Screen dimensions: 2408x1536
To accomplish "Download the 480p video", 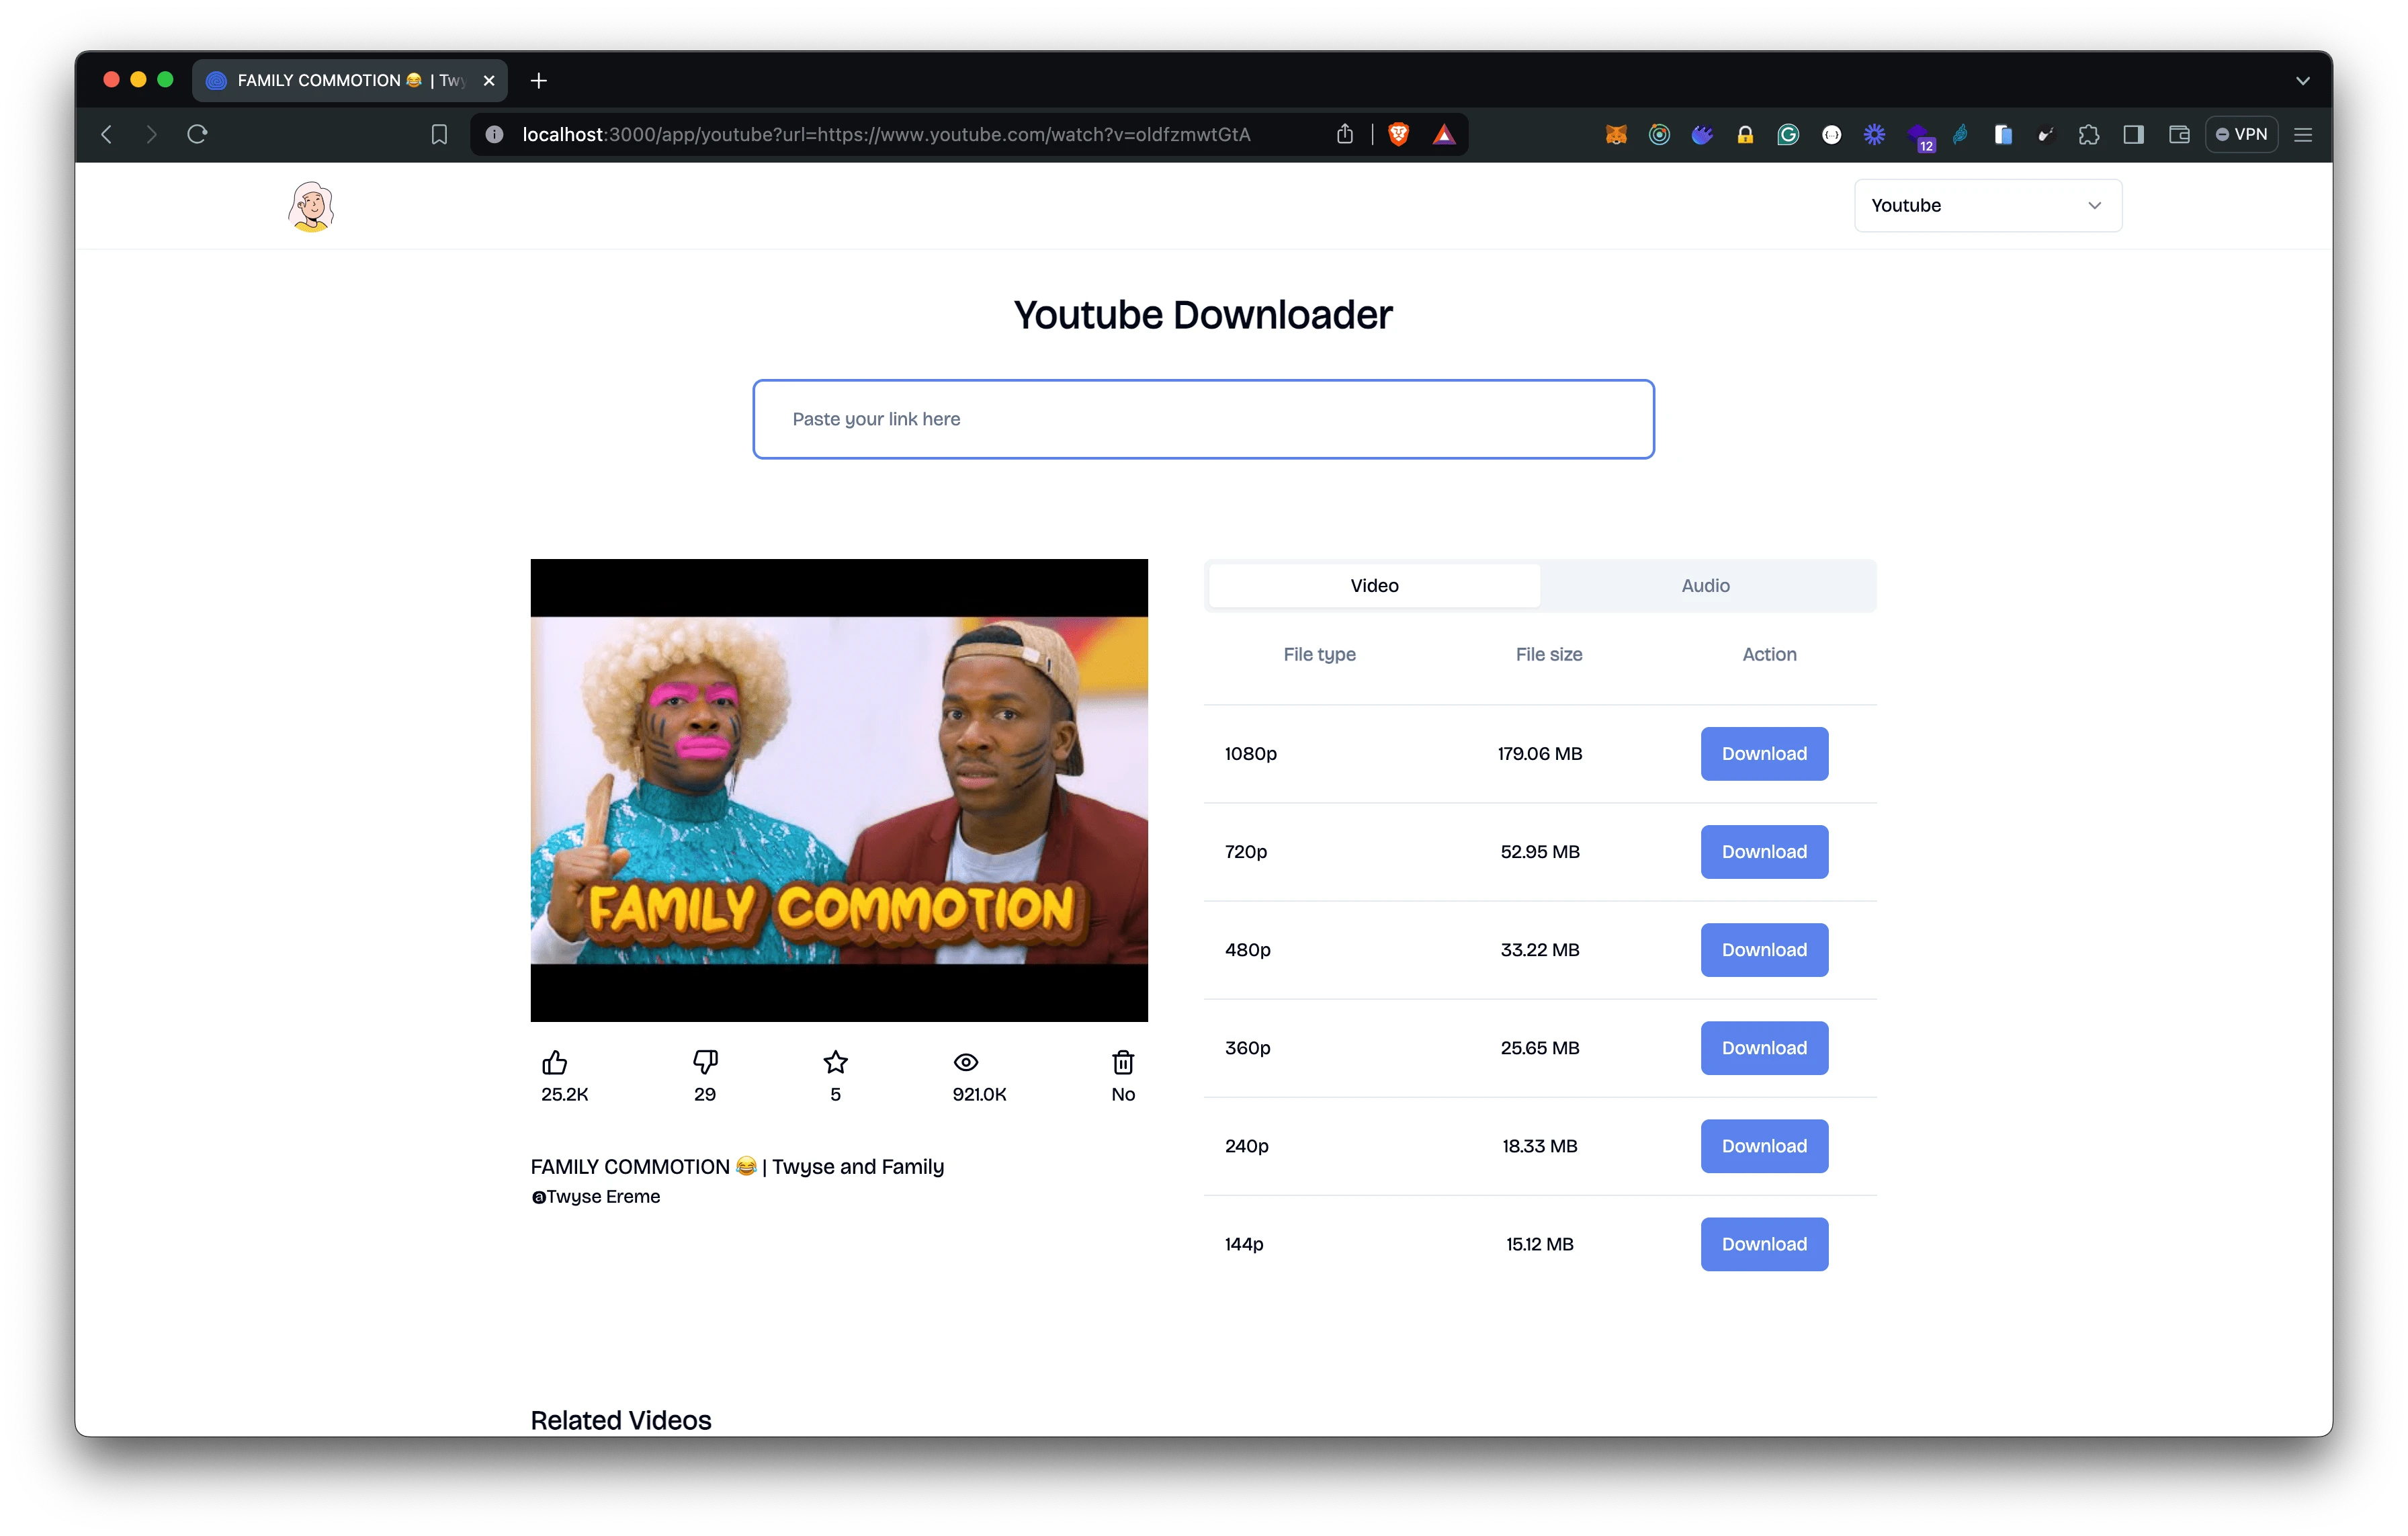I will [1764, 949].
